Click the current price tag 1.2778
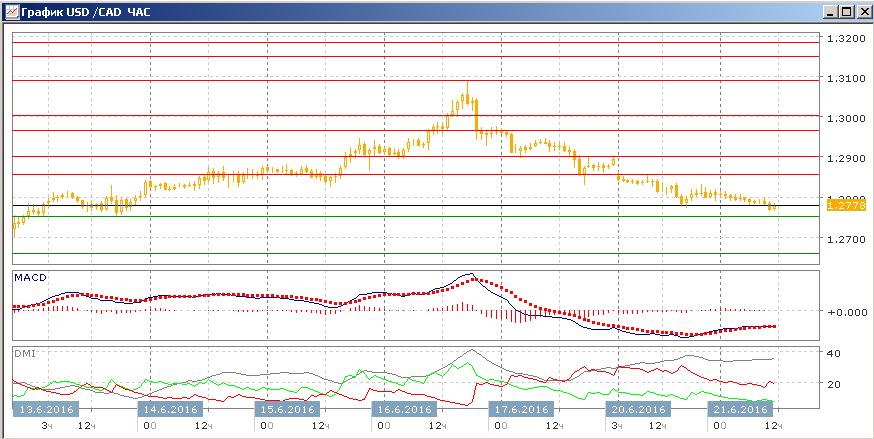Viewport: 874px width, 439px height. [846, 206]
